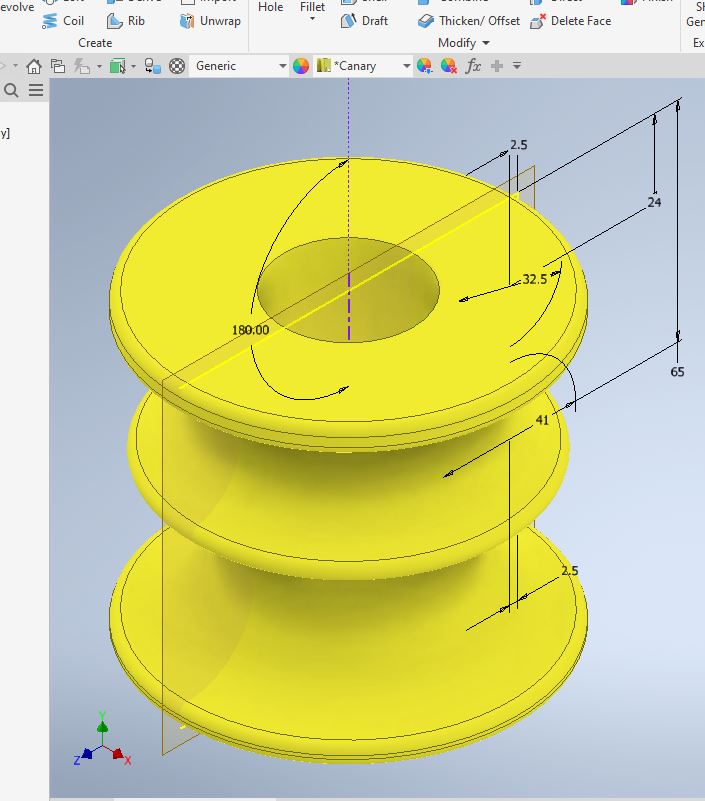Viewport: 705px width, 801px height.
Task: Select the Rib tool
Action: (x=125, y=21)
